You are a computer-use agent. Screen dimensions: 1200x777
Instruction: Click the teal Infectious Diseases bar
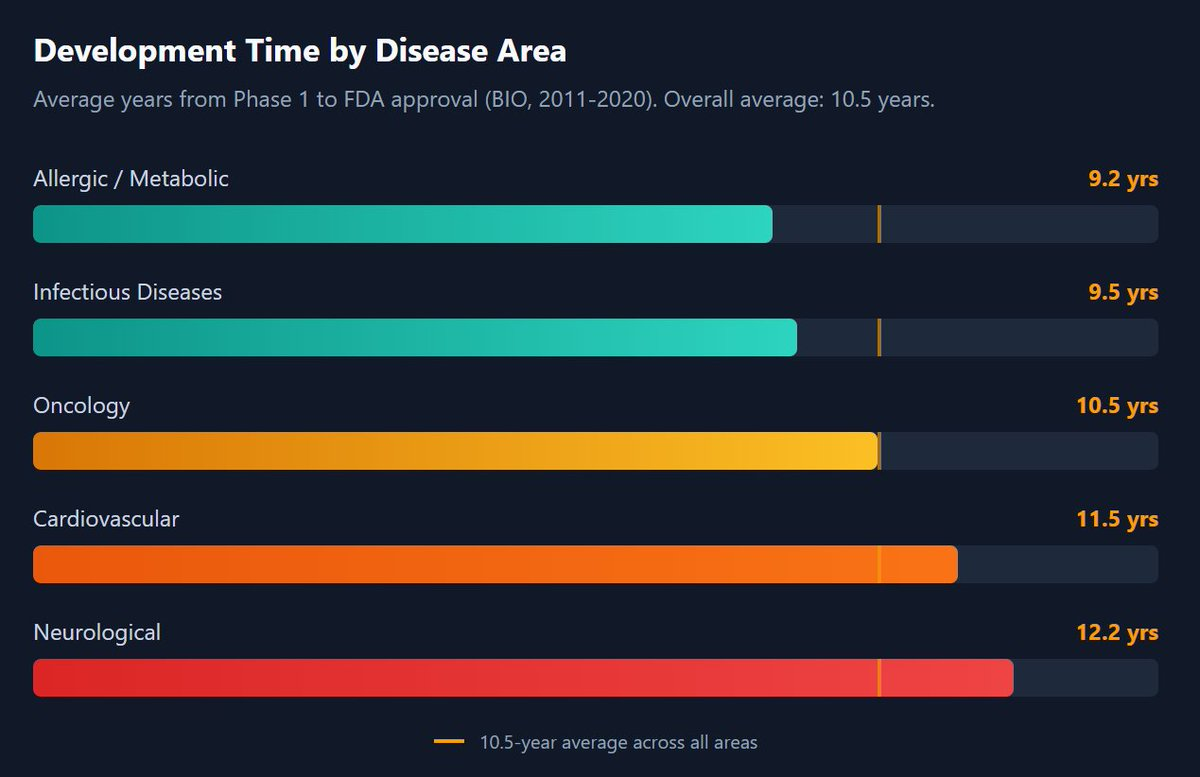pos(414,338)
